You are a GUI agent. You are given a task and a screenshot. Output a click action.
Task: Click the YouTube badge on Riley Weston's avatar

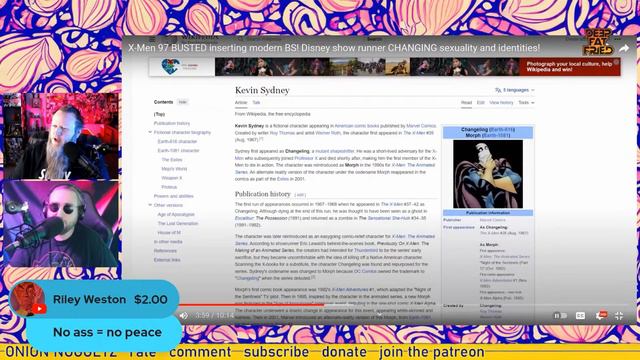(39, 309)
